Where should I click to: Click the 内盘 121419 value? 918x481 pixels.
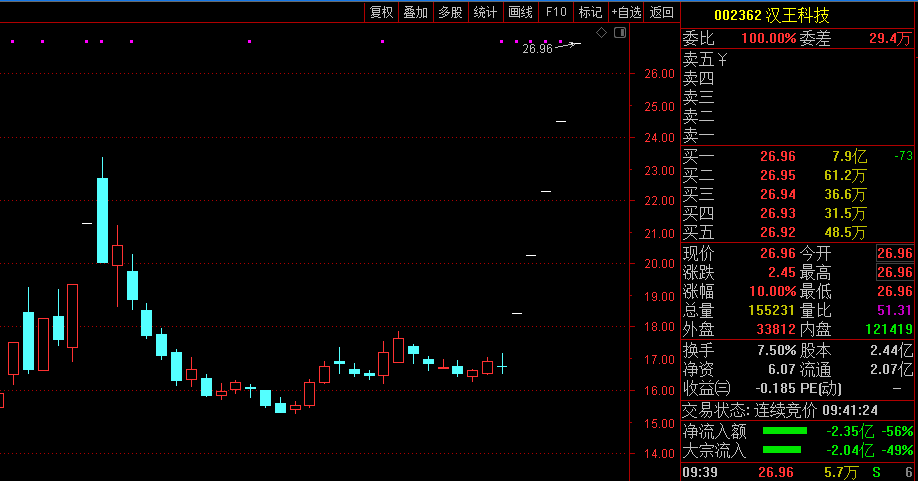pyautogui.click(x=889, y=329)
